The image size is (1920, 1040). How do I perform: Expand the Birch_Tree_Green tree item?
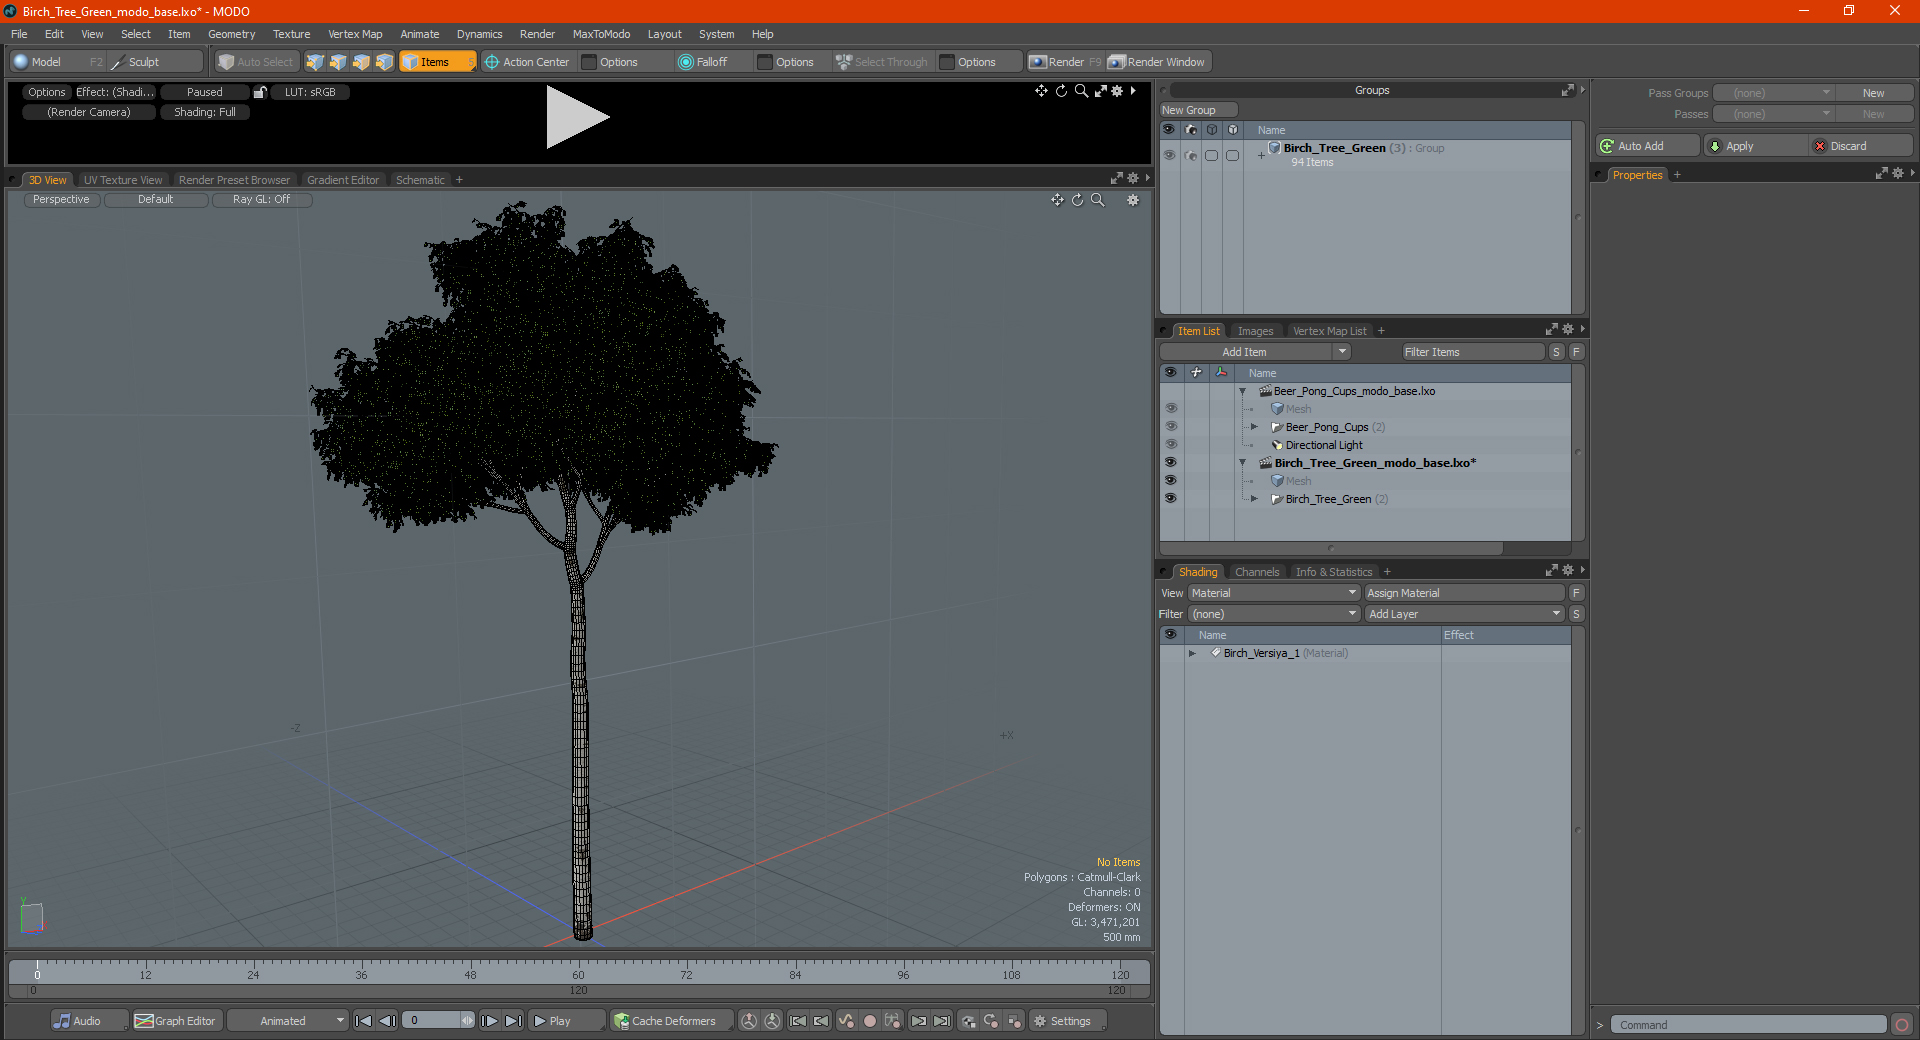click(x=1254, y=499)
